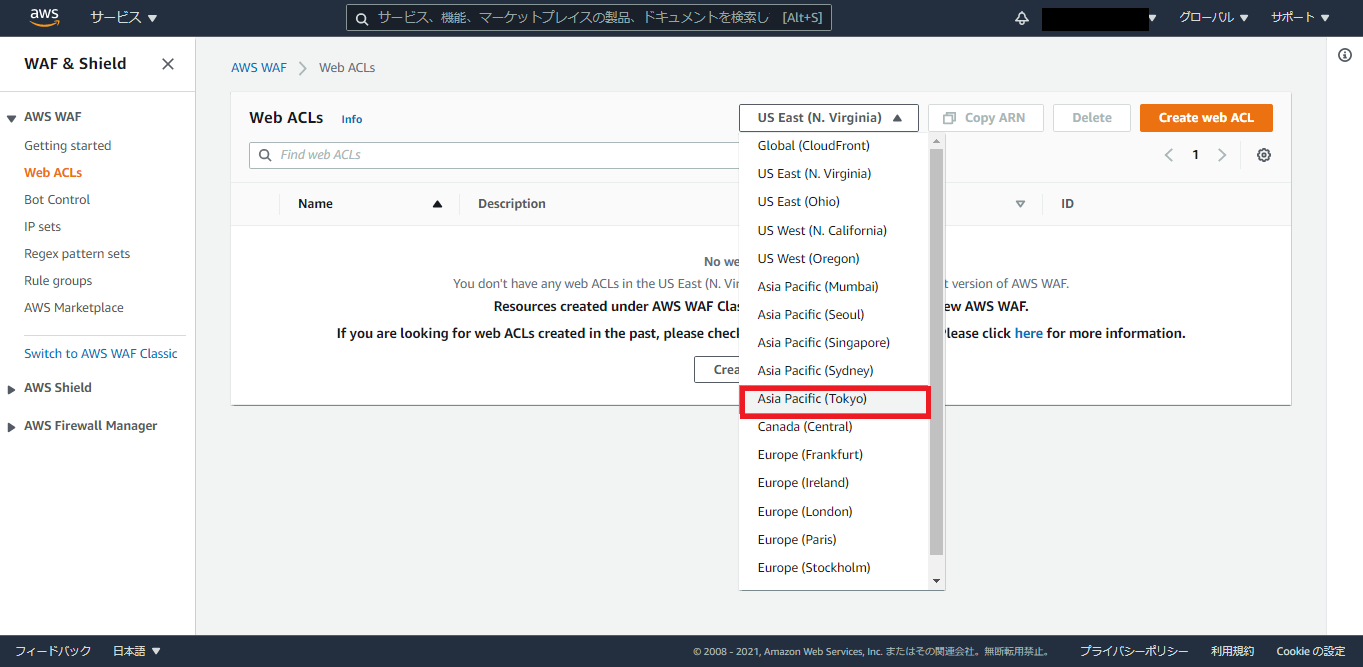The width and height of the screenshot is (1363, 667).
Task: Open the 日本語 language selector
Action: click(136, 651)
